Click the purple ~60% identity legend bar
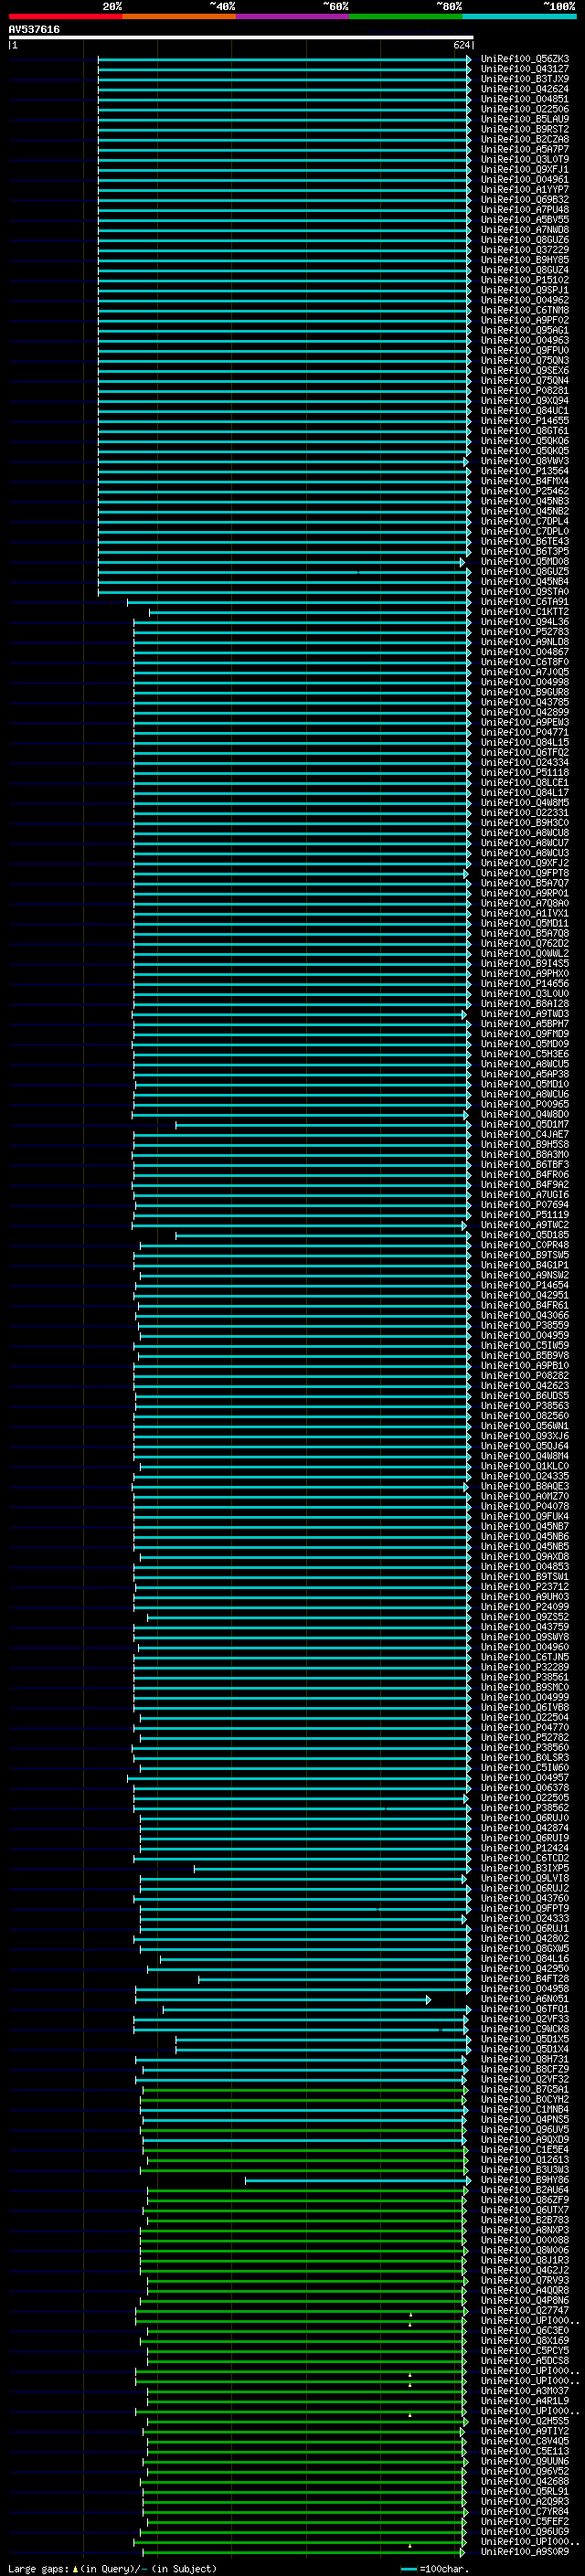This screenshot has height=2576, width=585. coord(293,16)
